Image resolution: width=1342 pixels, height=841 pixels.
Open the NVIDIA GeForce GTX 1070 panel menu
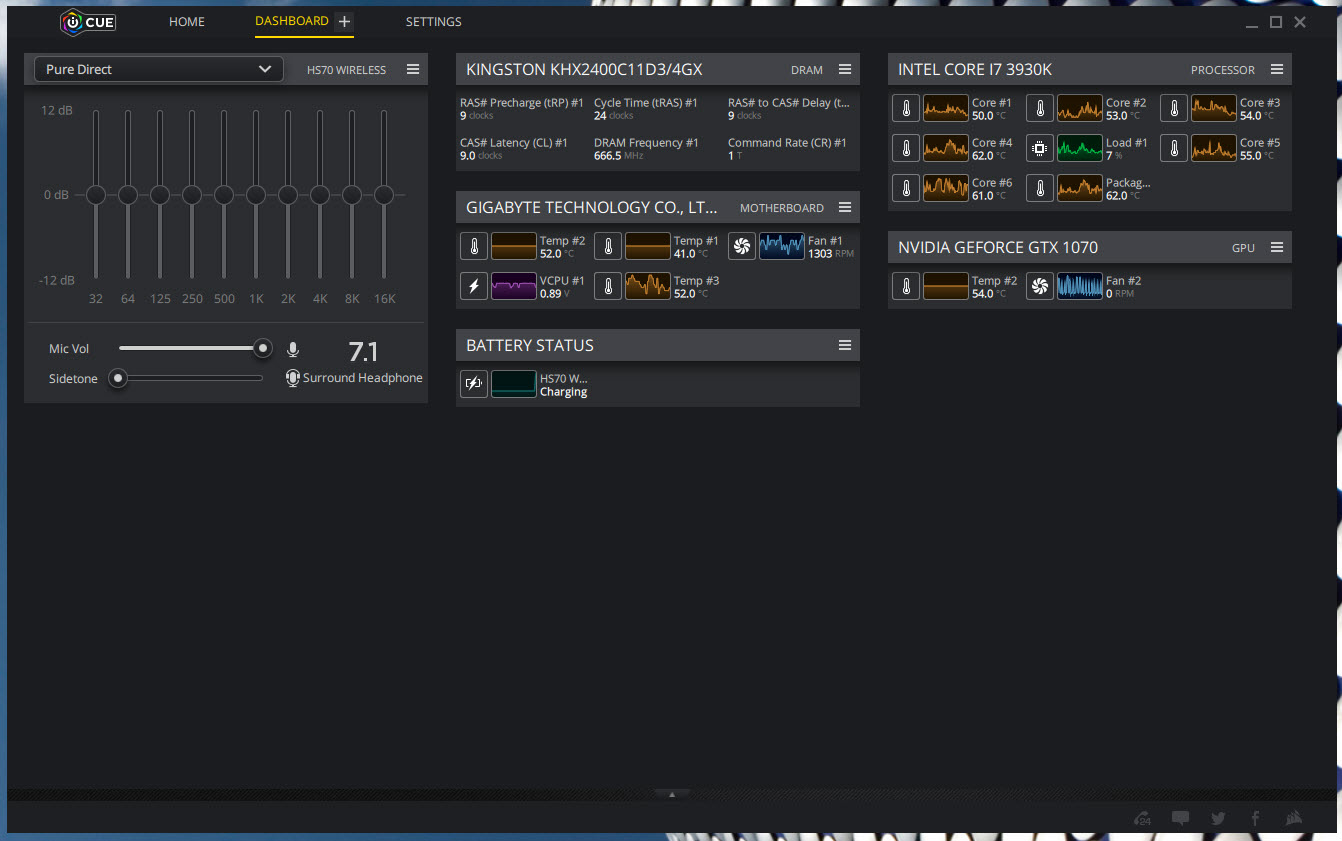point(1277,247)
